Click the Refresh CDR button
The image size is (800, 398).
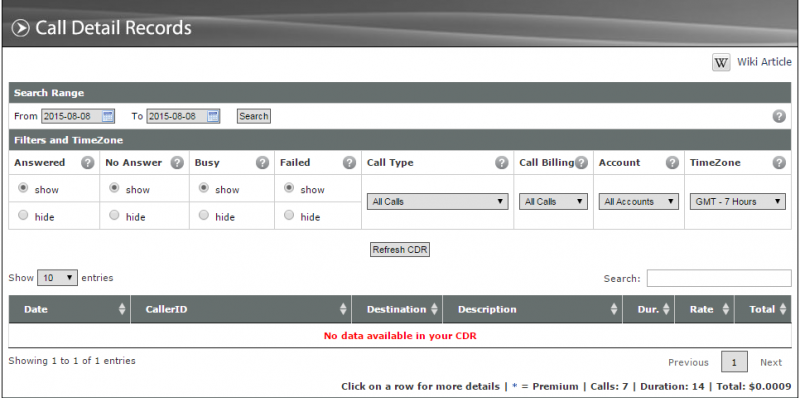pyautogui.click(x=400, y=250)
